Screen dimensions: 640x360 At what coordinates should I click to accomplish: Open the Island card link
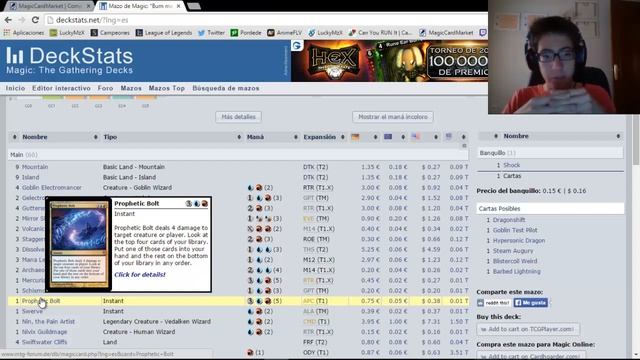click(31, 177)
